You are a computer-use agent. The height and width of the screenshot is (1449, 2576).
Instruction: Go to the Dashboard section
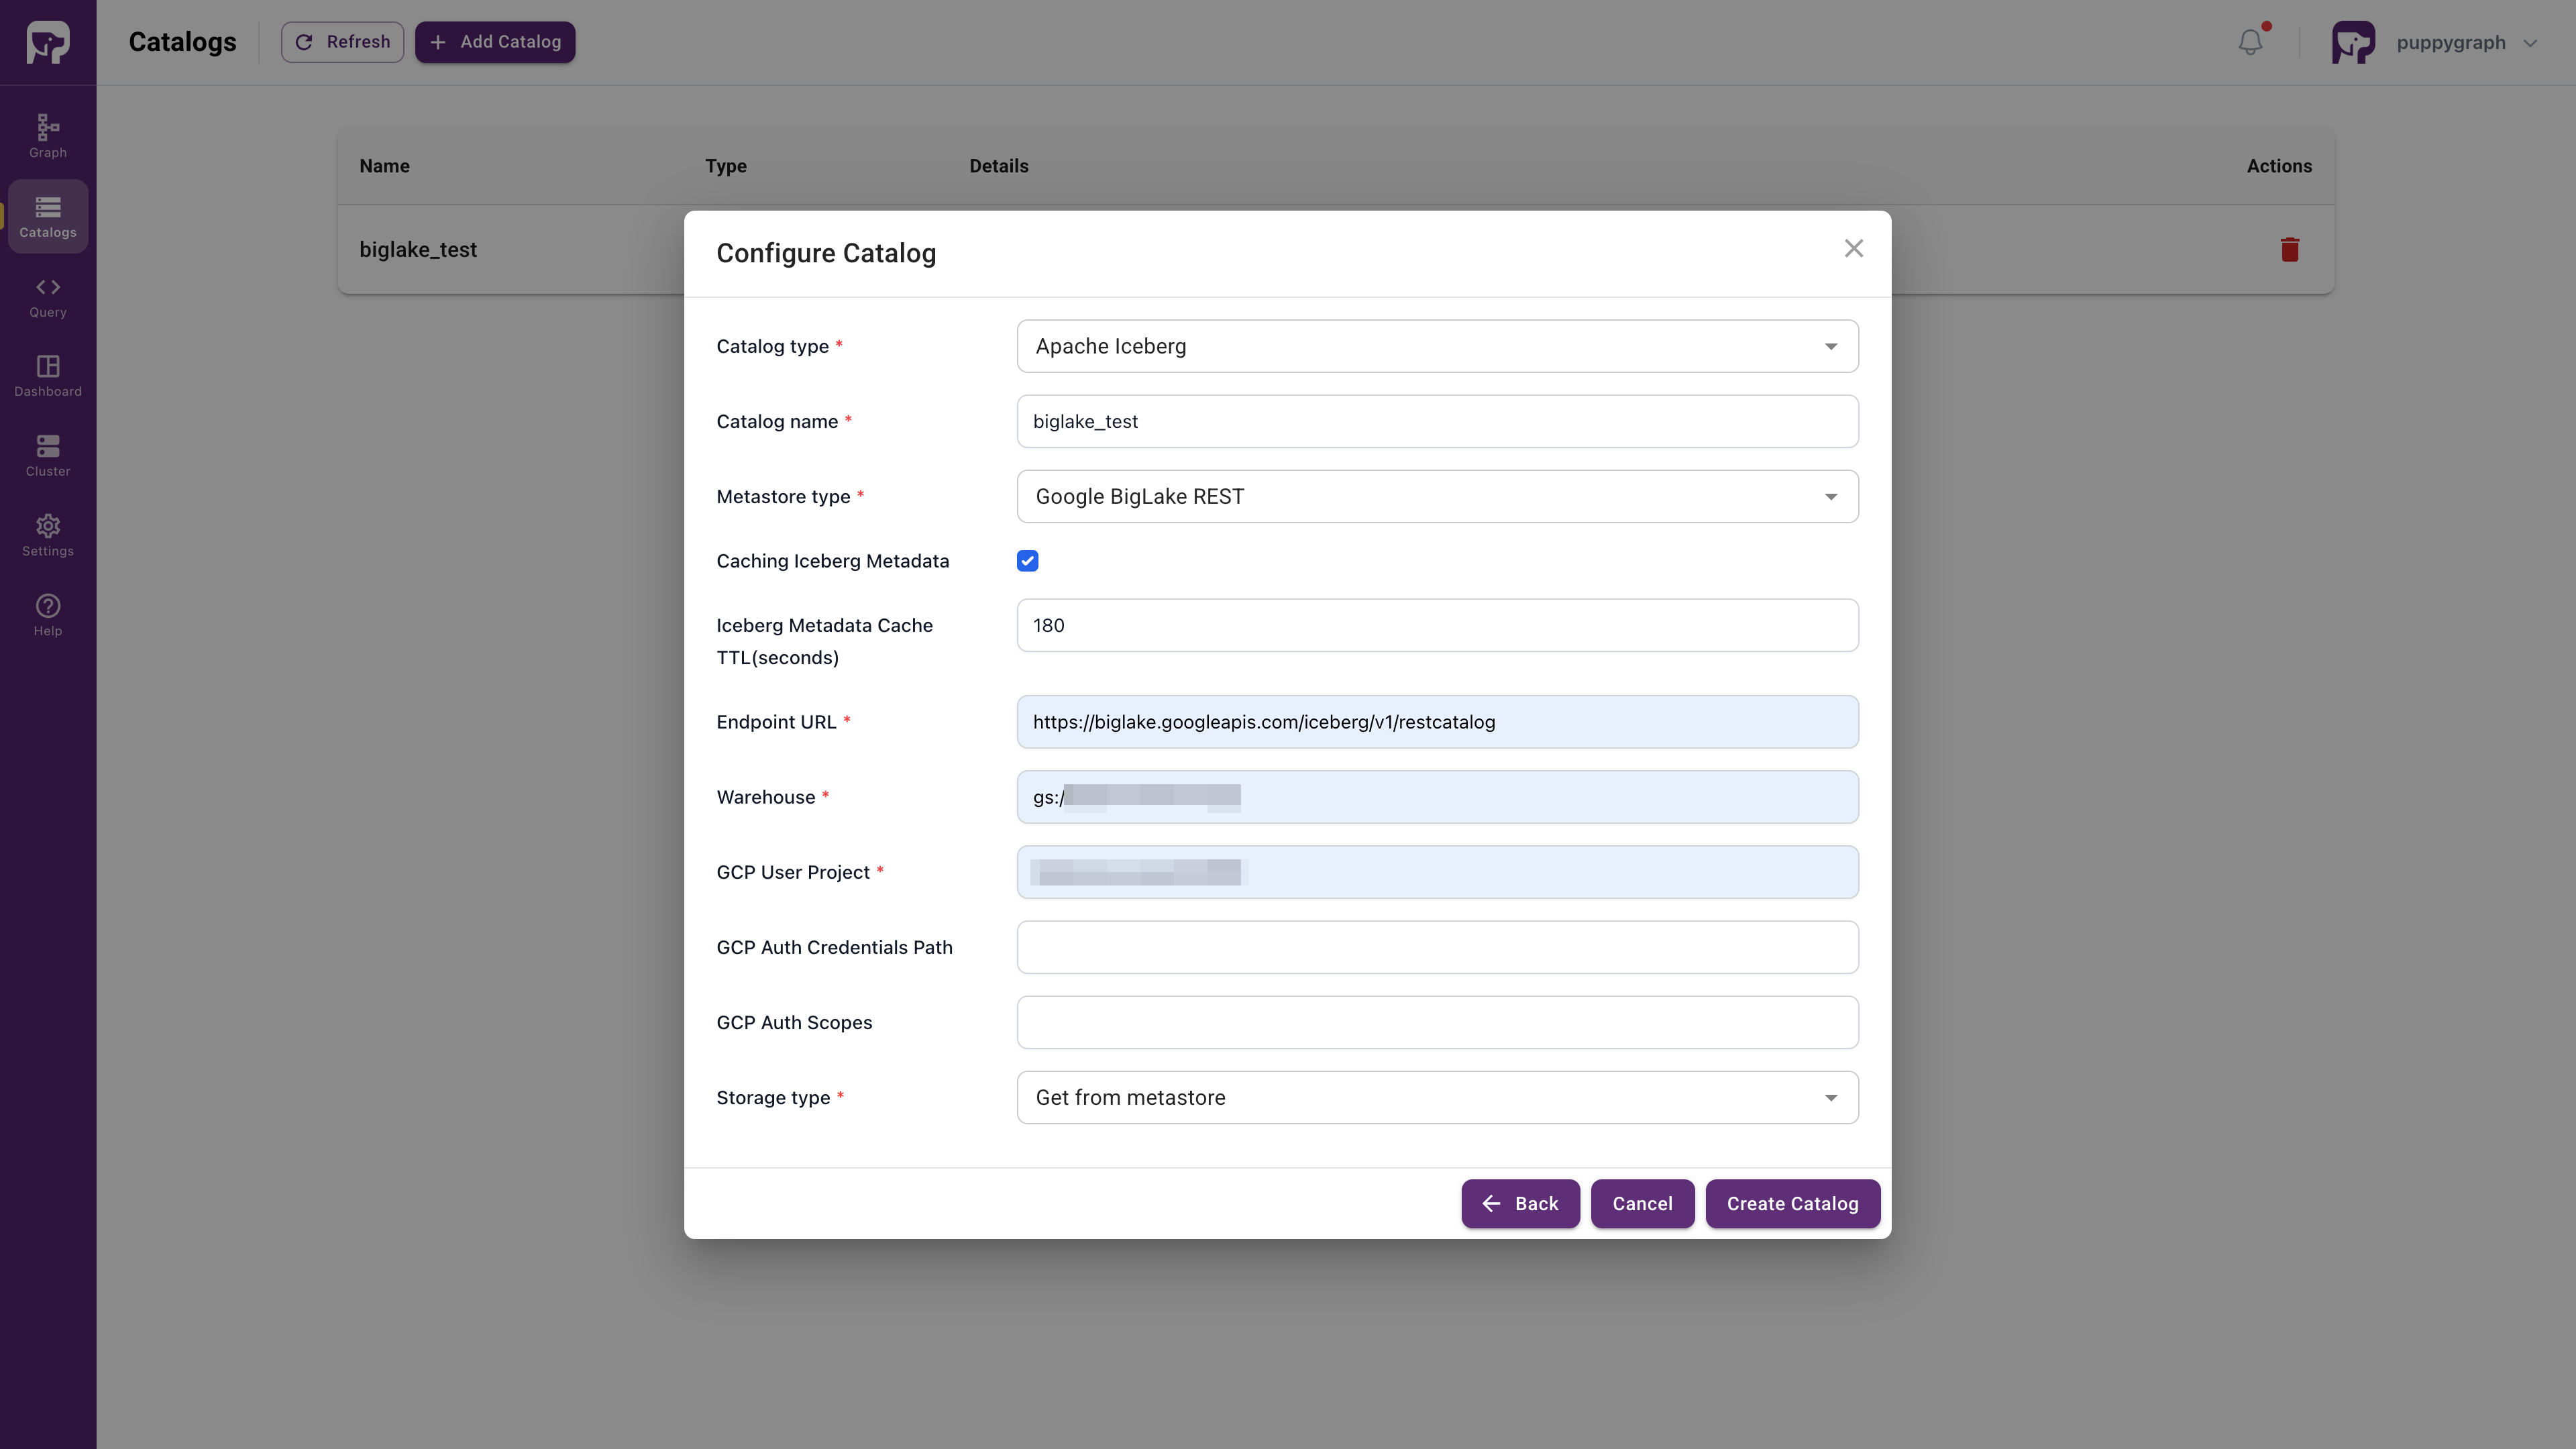point(47,376)
